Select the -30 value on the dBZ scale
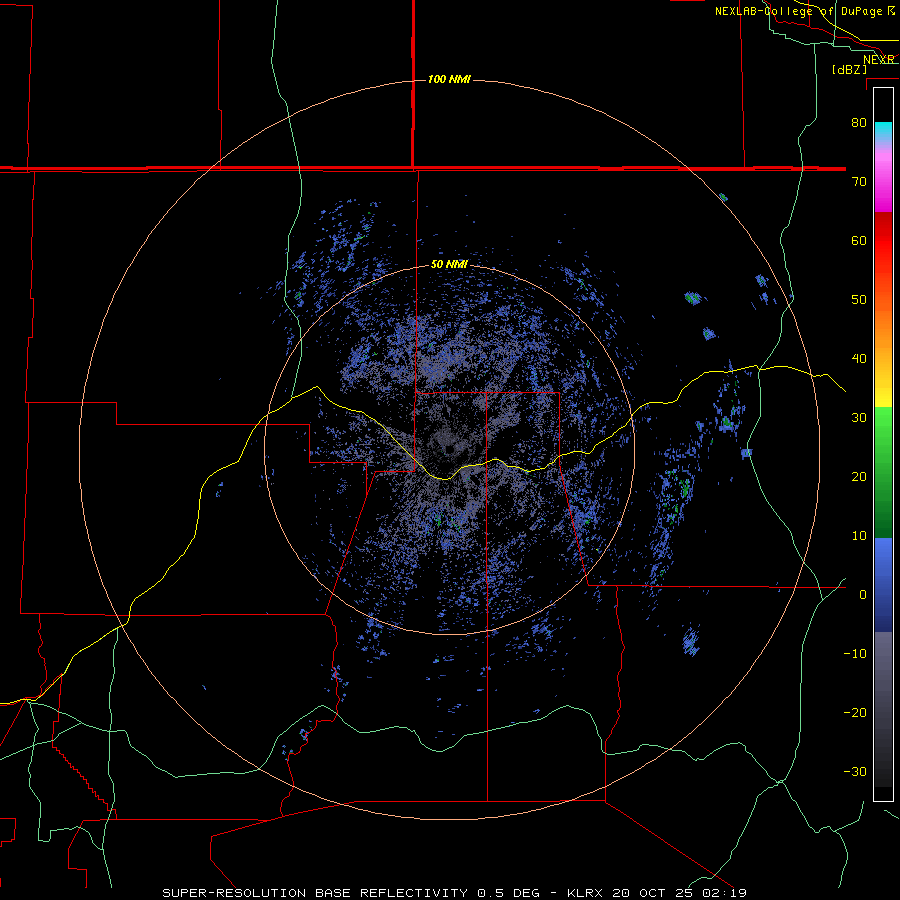 coord(855,771)
